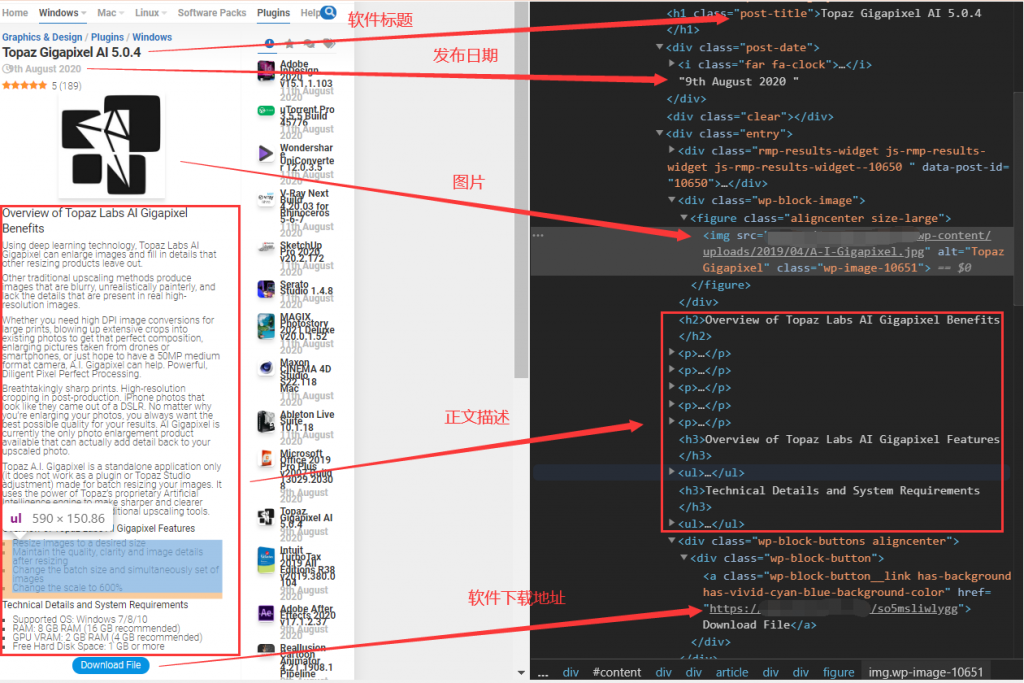Screen dimensions: 1024x683
Task: Select the comments tab icon in the sidebar
Action: click(309, 44)
